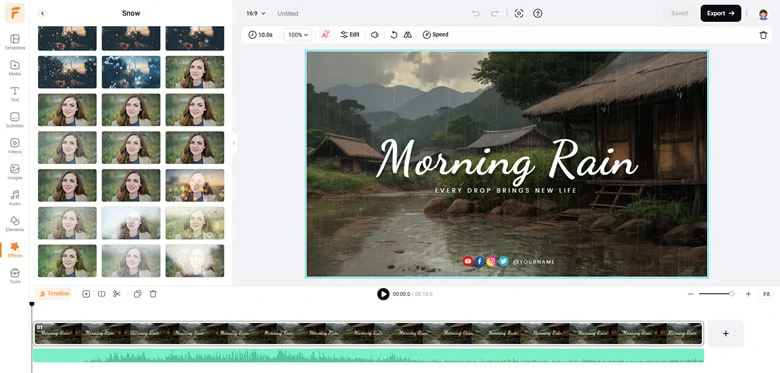Select the 'EVERY DROP BRINGS NEW LIFE' text
This screenshot has height=373, width=780.
(505, 190)
